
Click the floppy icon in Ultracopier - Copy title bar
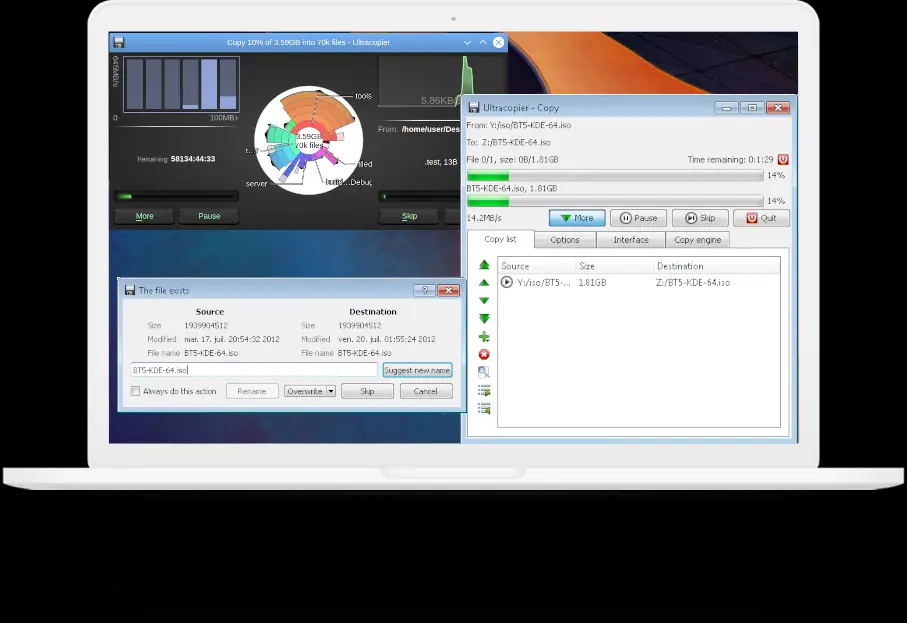pos(474,108)
